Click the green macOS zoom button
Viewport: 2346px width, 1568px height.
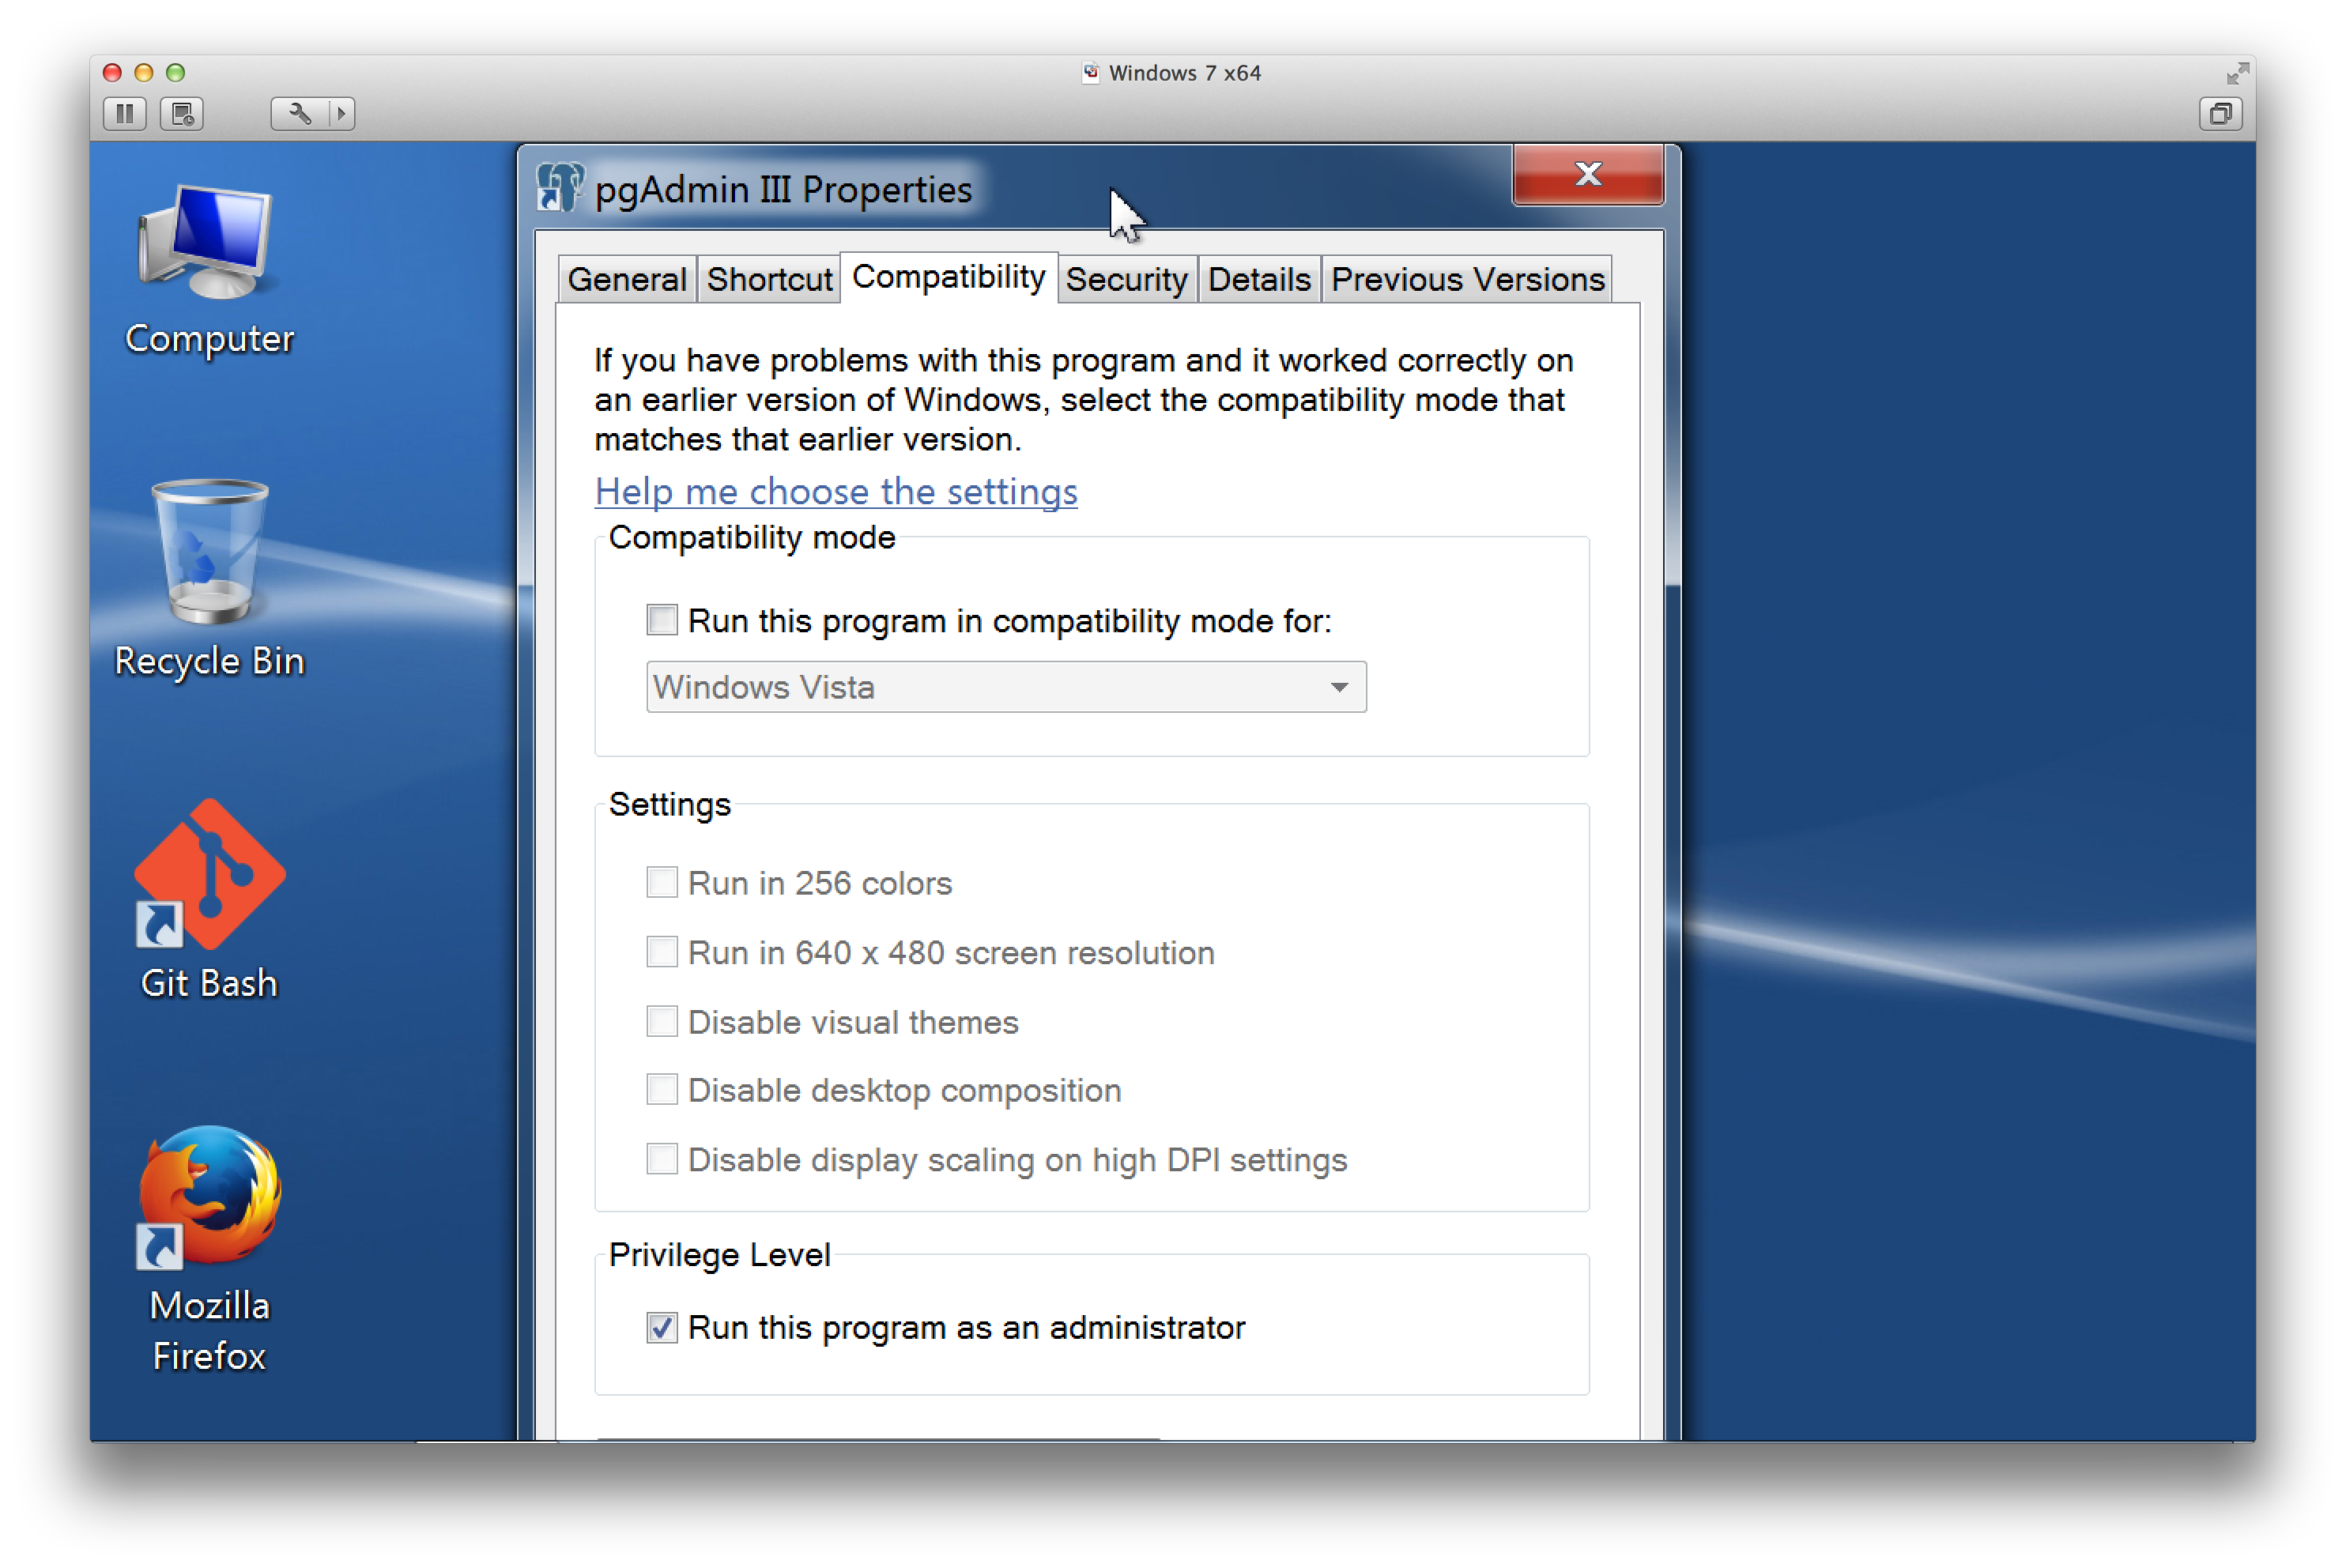click(175, 73)
